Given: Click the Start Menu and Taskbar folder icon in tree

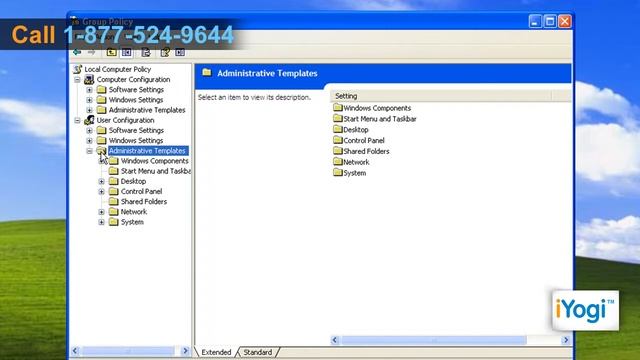Looking at the screenshot, I should point(113,171).
